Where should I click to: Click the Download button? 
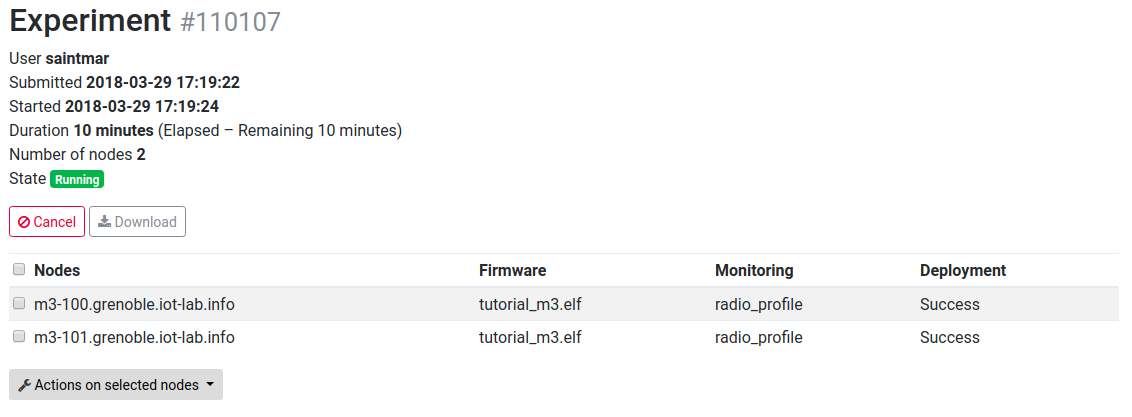tap(137, 221)
